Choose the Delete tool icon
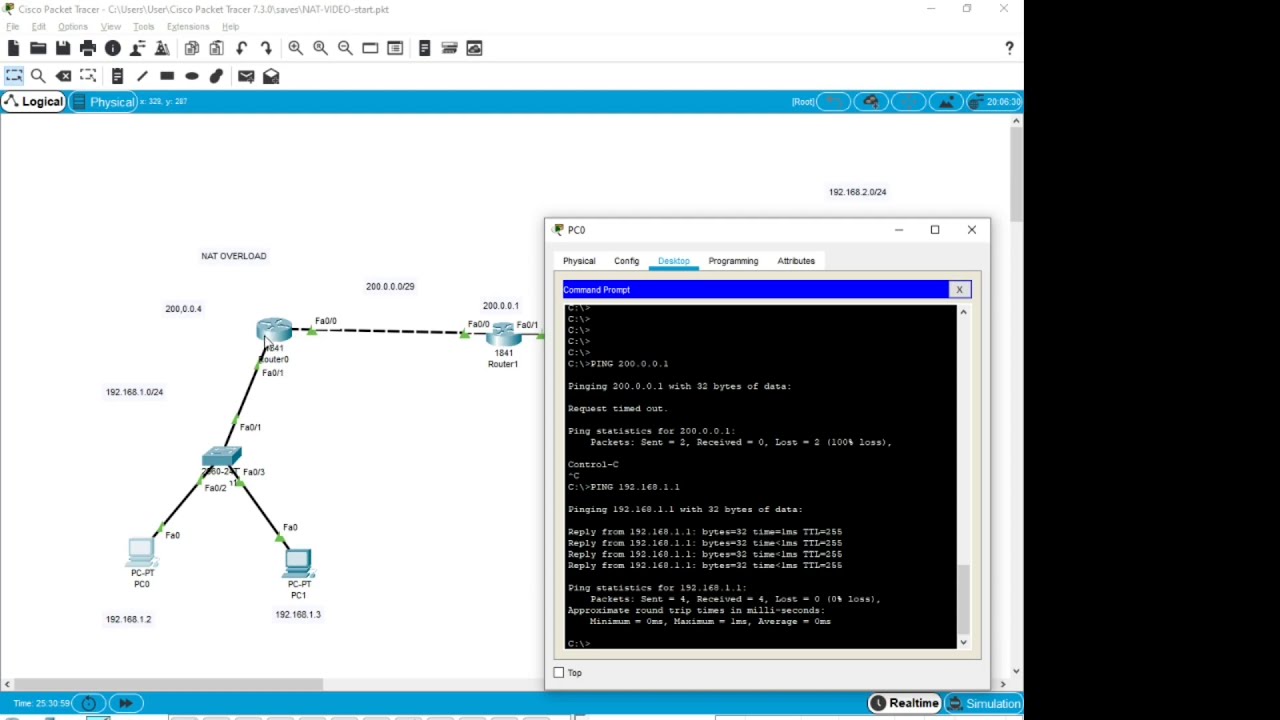The image size is (1280, 720). click(x=63, y=76)
